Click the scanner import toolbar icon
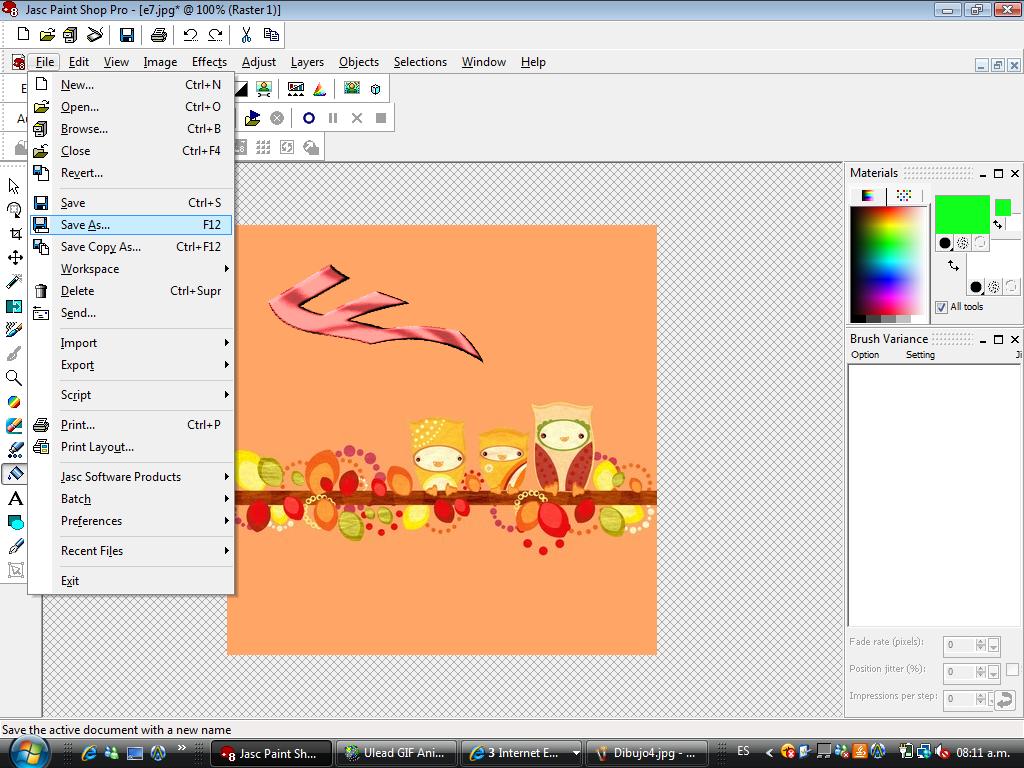Viewport: 1024px width, 768px height. (95, 35)
